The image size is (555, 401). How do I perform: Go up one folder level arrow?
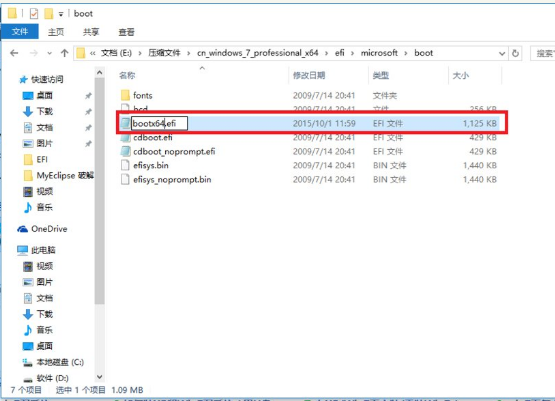coord(64,53)
